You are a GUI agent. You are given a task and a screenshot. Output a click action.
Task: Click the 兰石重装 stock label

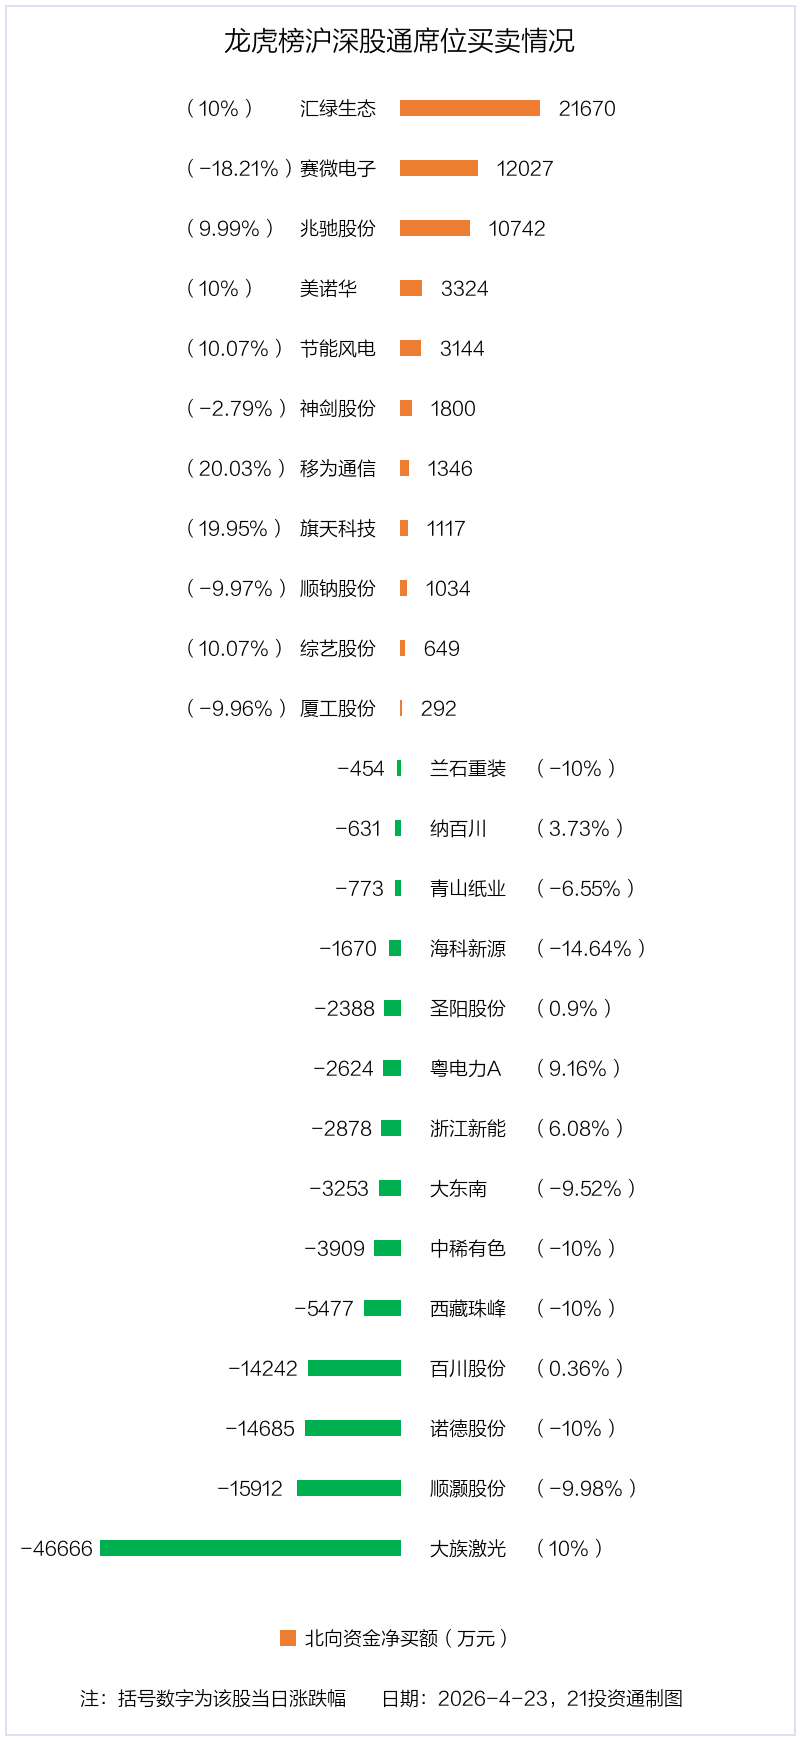(468, 768)
